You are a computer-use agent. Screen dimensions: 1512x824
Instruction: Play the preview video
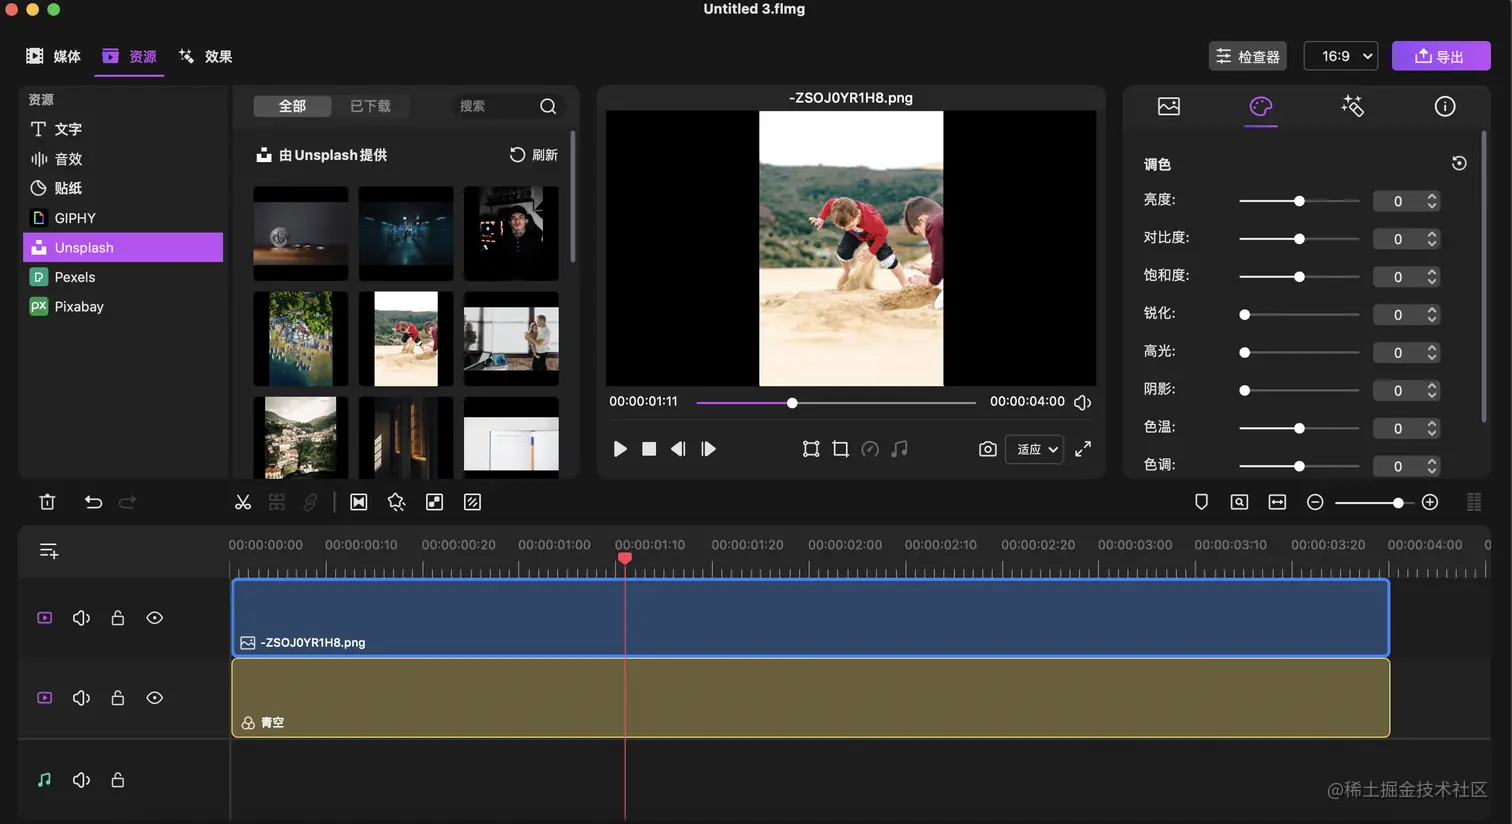click(x=620, y=449)
